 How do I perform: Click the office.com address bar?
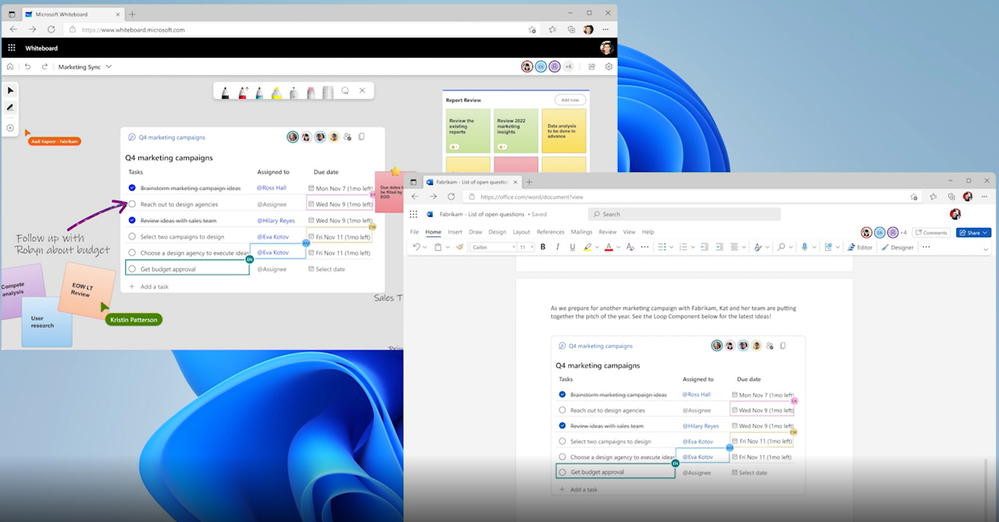pos(688,197)
